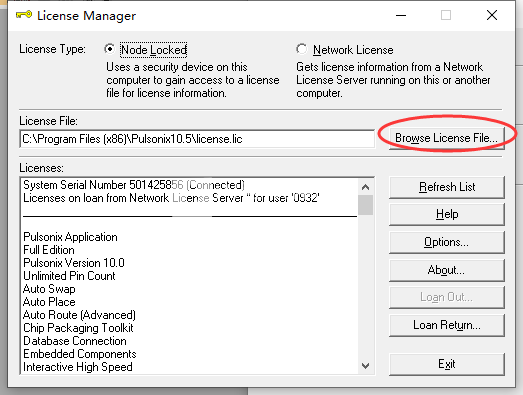Close the License Manager window
523x395 pixels.
point(492,15)
